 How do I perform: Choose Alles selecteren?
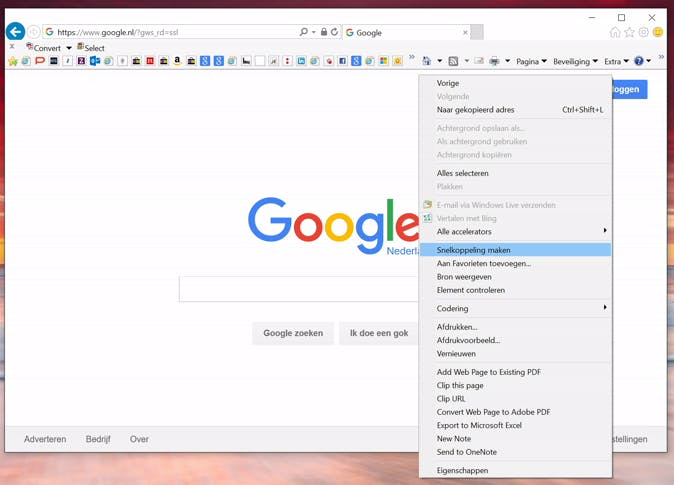point(515,173)
